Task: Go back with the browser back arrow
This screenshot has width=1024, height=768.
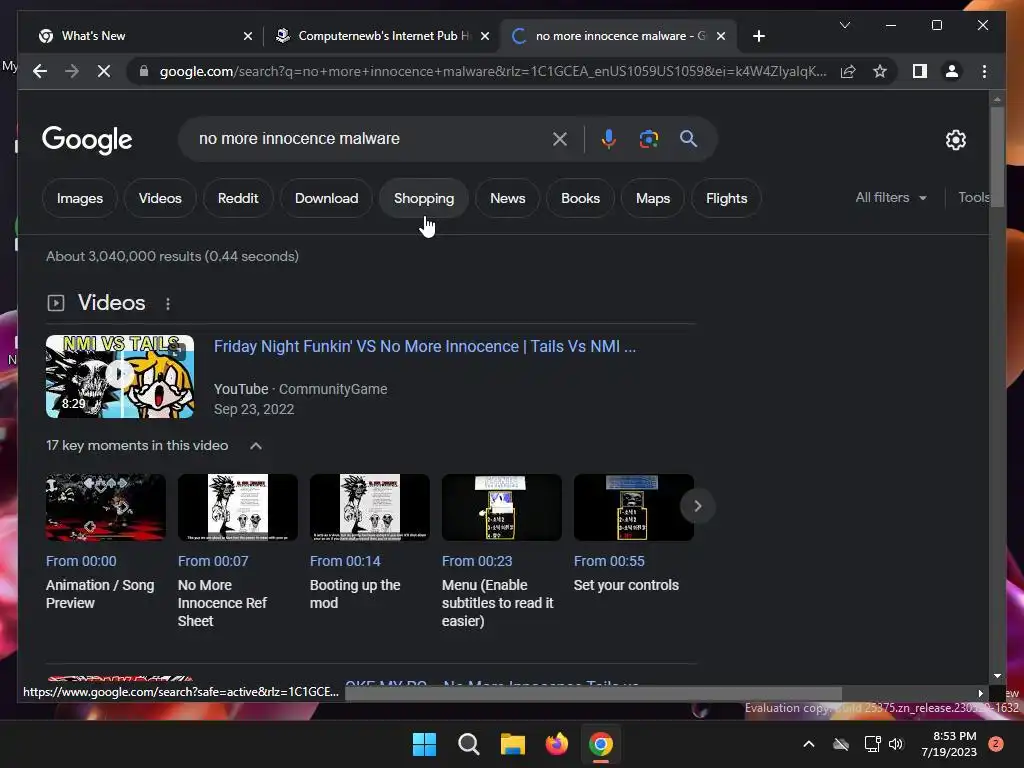Action: pyautogui.click(x=40, y=71)
